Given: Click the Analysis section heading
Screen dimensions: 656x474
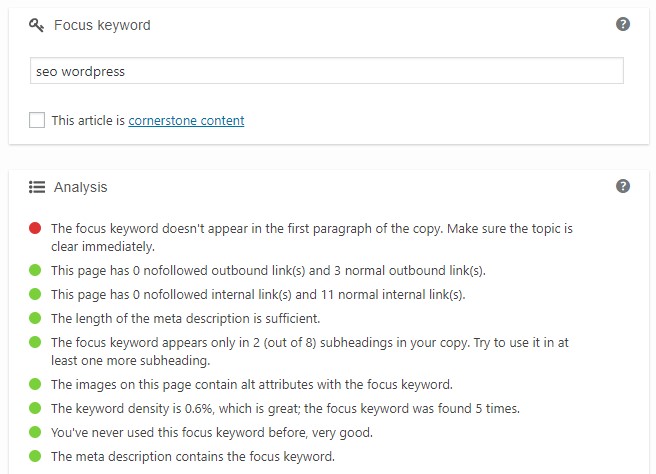Looking at the screenshot, I should [80, 187].
